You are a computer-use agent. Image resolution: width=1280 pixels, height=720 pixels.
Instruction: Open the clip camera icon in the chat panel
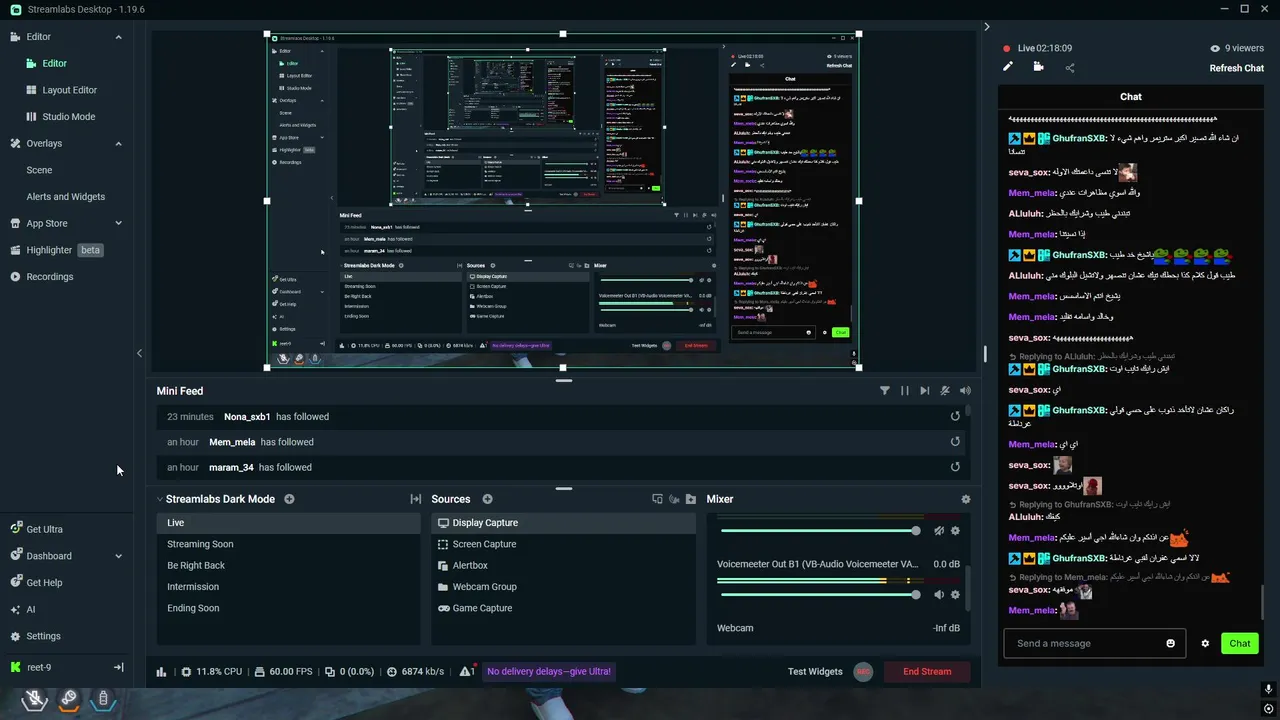pyautogui.click(x=1038, y=67)
